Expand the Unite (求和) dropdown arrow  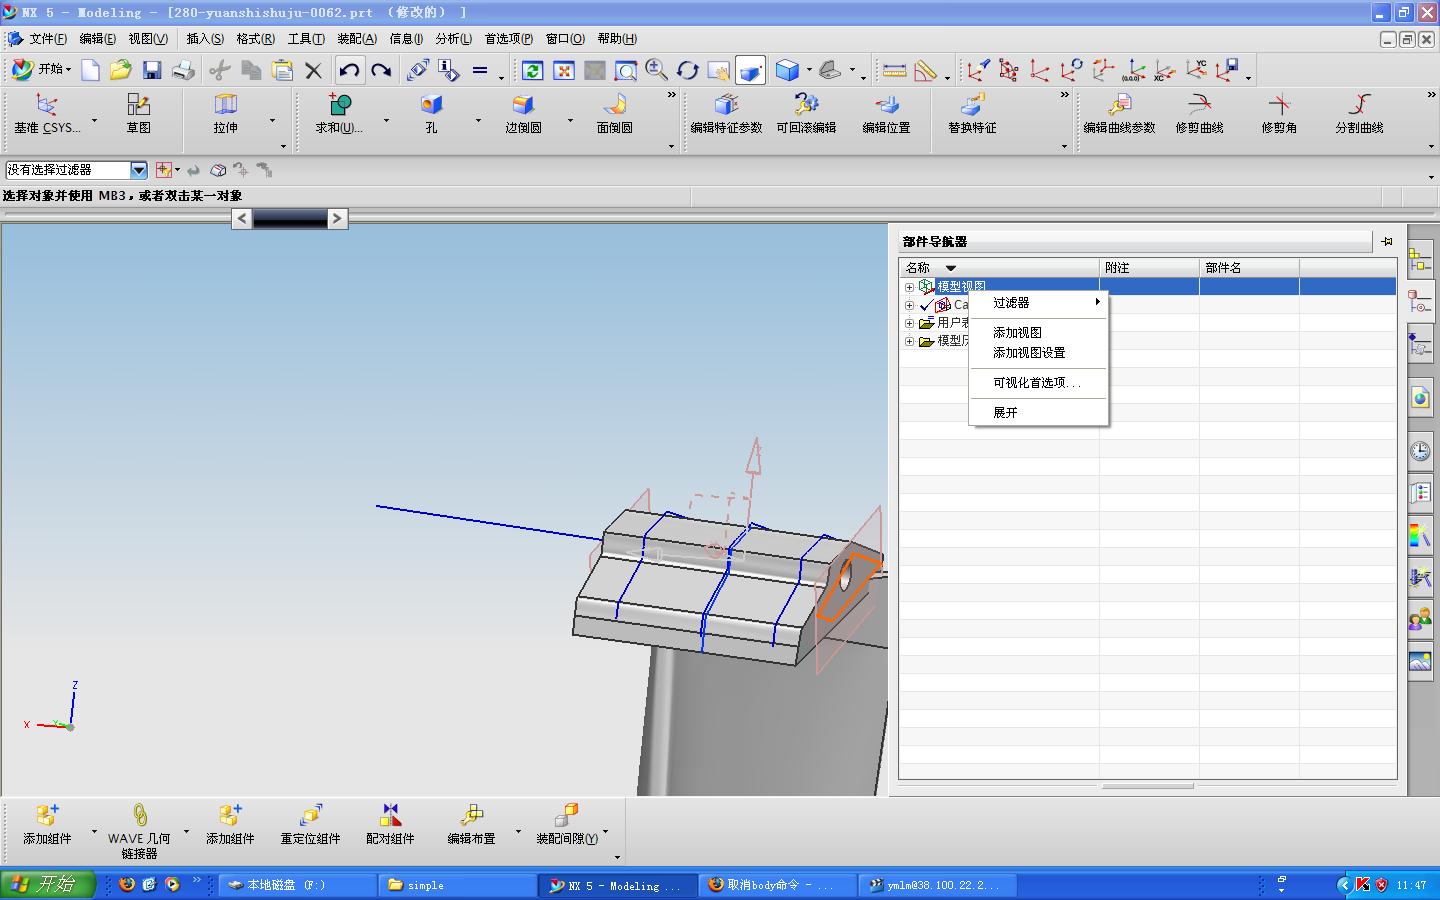(x=386, y=120)
